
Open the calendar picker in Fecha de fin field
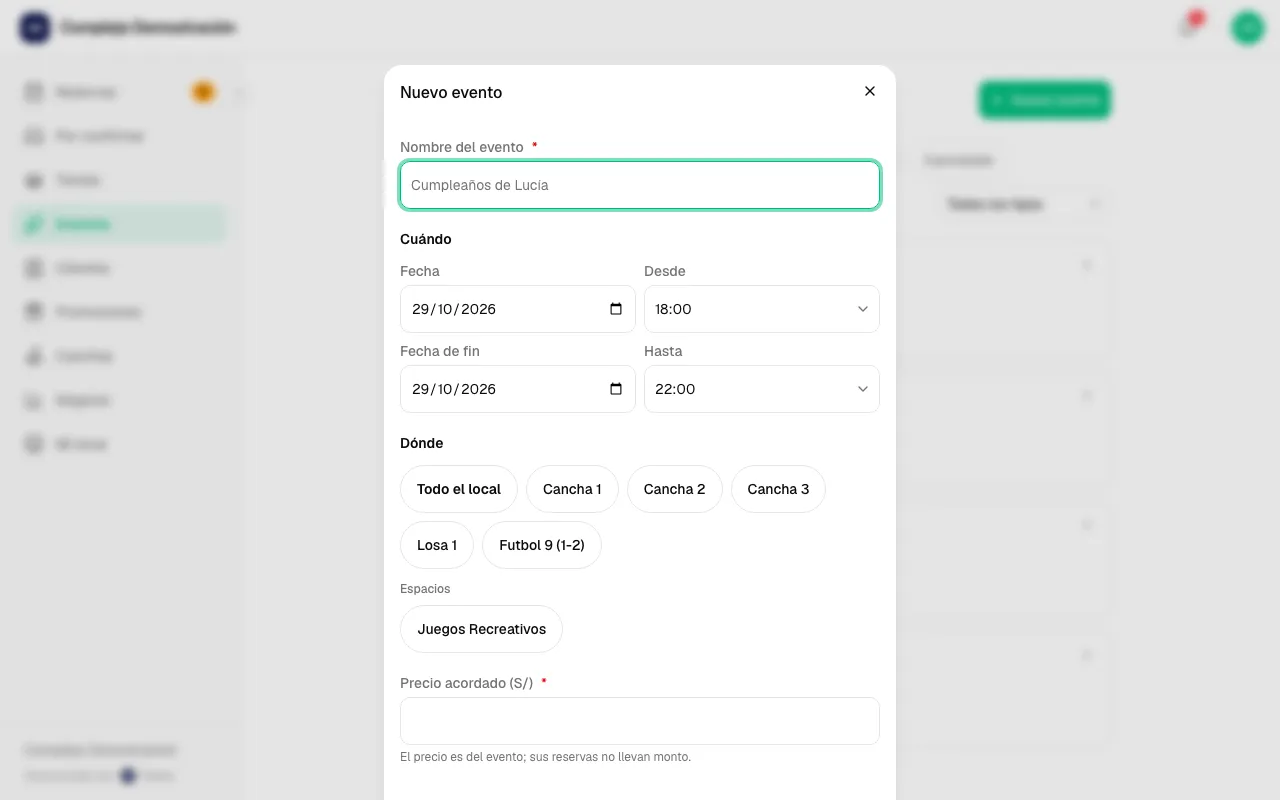(616, 389)
